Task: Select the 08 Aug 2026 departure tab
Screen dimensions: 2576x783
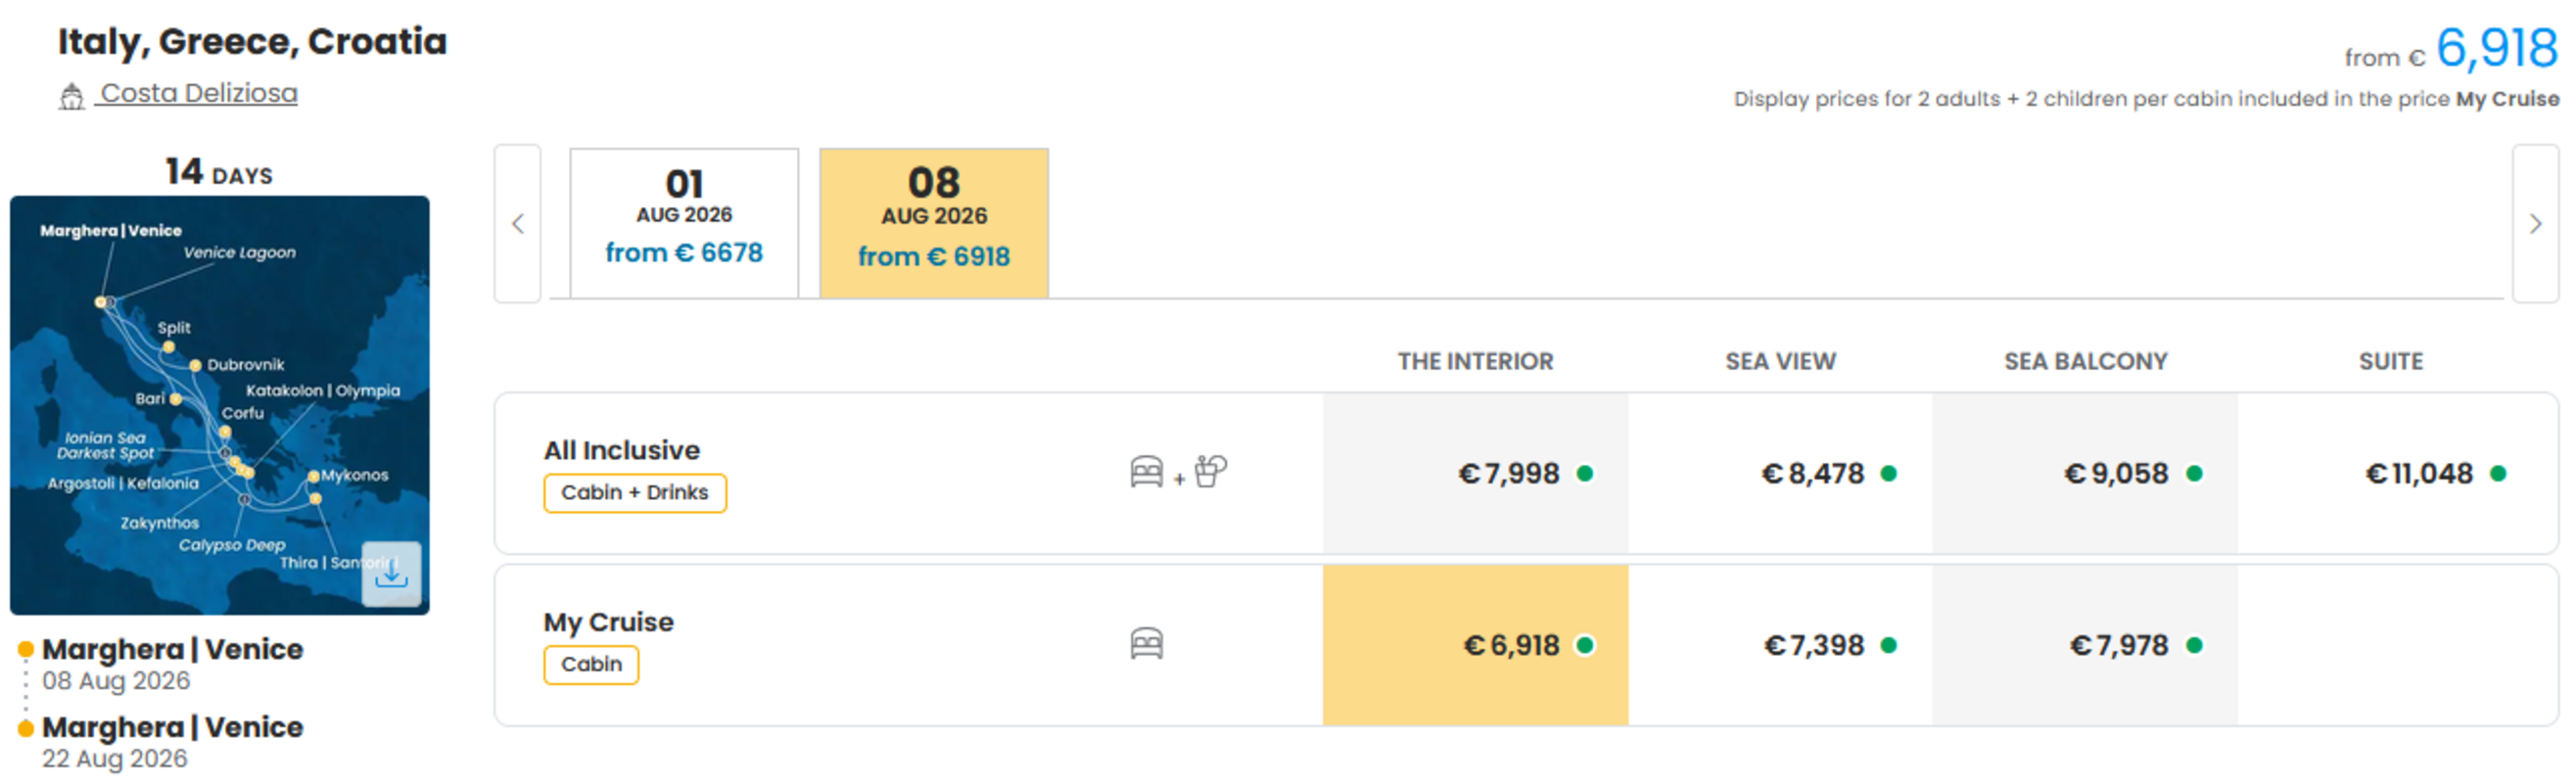Action: (934, 223)
